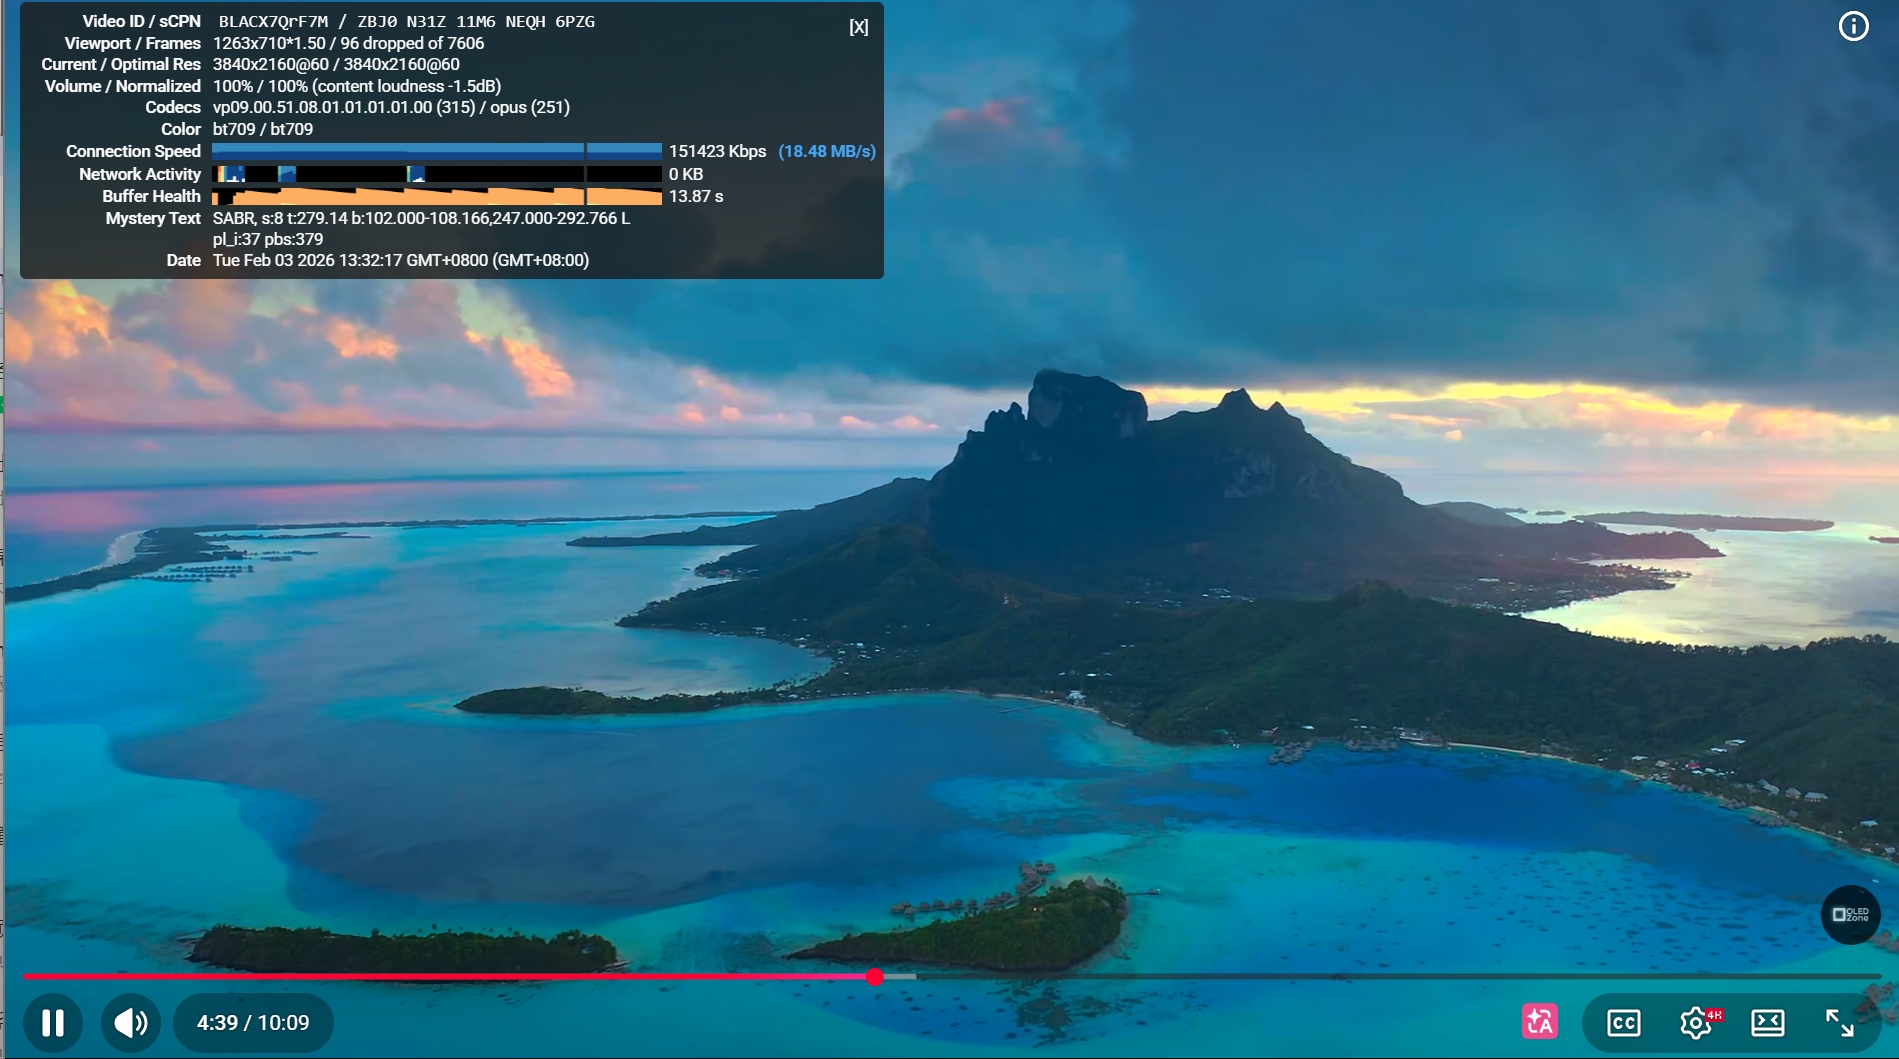
Task: Click the 3840x2160@60 resolution value
Action: (336, 64)
